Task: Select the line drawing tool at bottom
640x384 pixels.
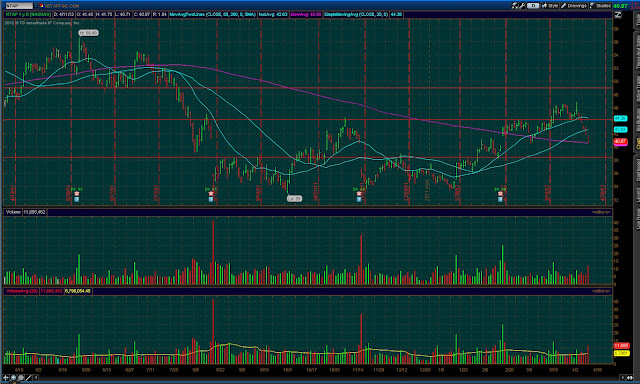Action: tap(28, 378)
